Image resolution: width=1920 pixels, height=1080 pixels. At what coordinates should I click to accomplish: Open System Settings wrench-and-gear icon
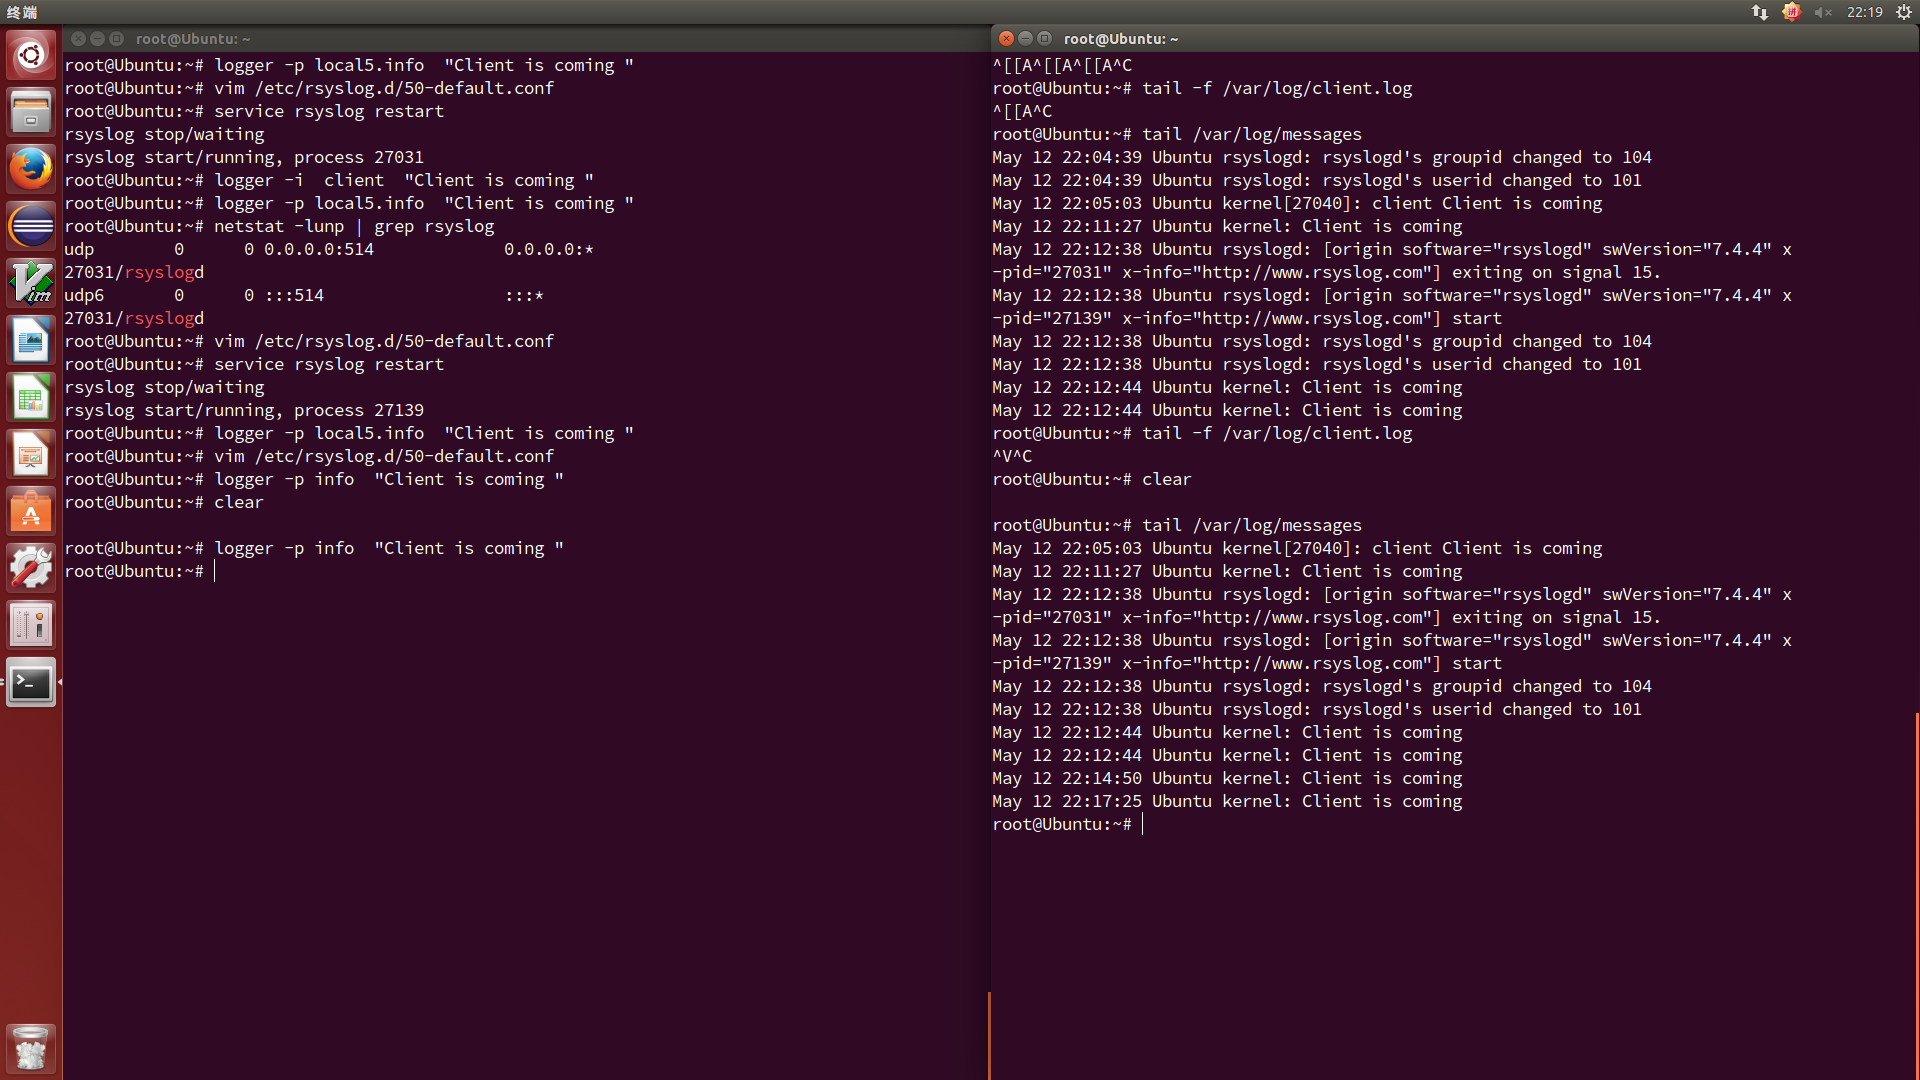tap(31, 568)
